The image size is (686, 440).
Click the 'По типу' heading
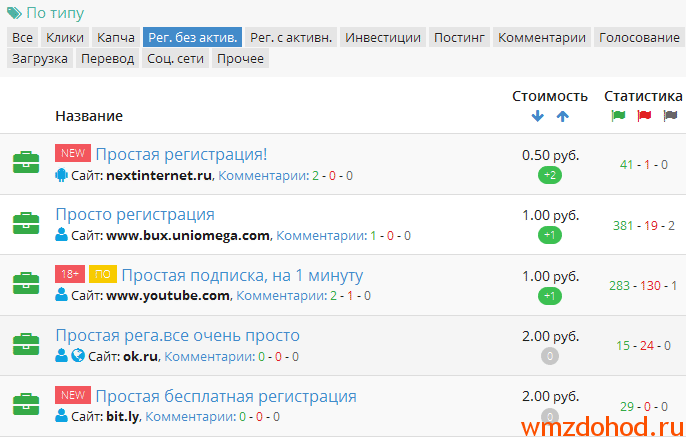click(x=55, y=13)
